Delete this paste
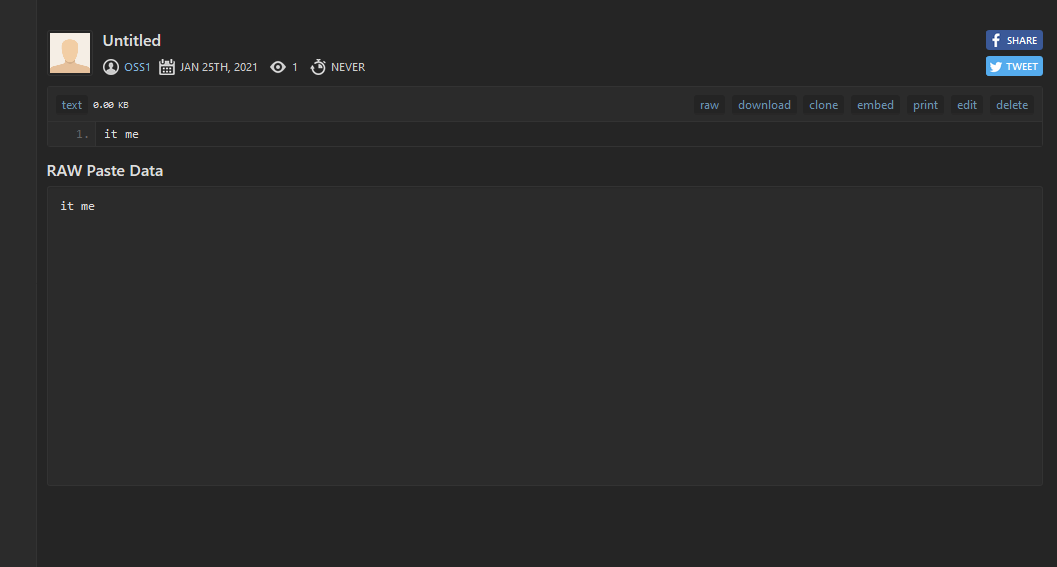Image resolution: width=1057 pixels, height=567 pixels. click(1012, 105)
